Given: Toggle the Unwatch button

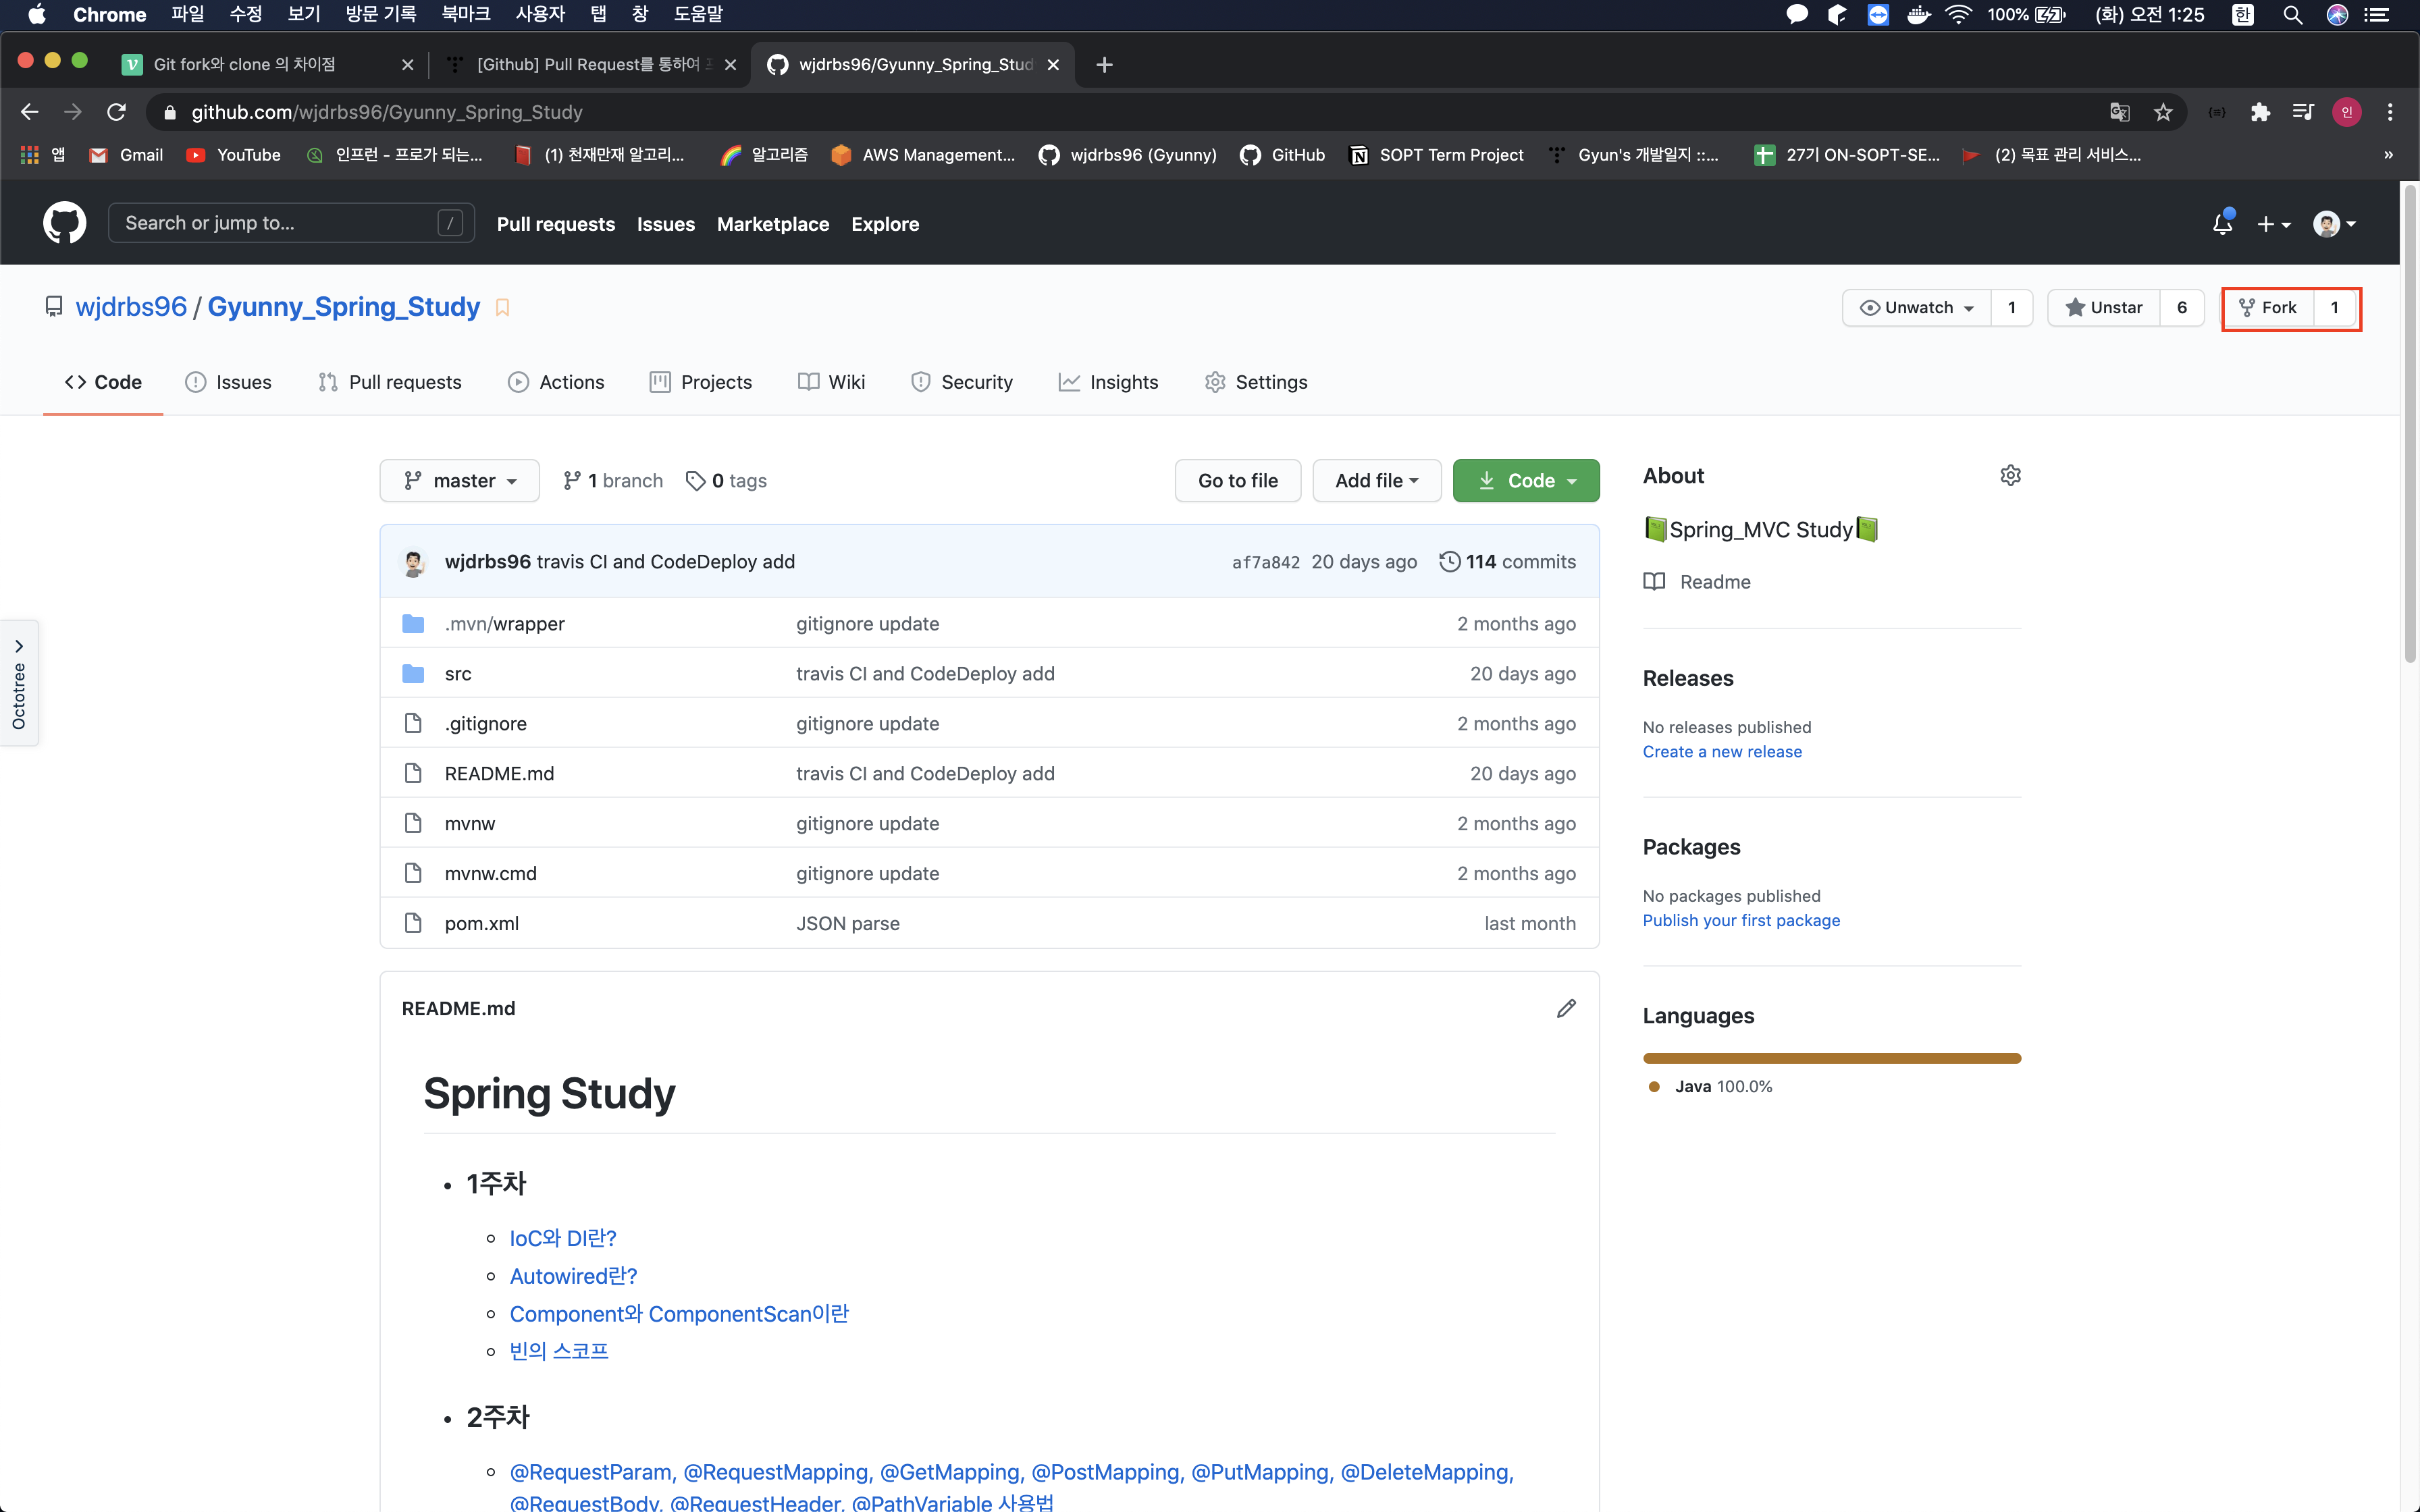Looking at the screenshot, I should tap(1917, 308).
